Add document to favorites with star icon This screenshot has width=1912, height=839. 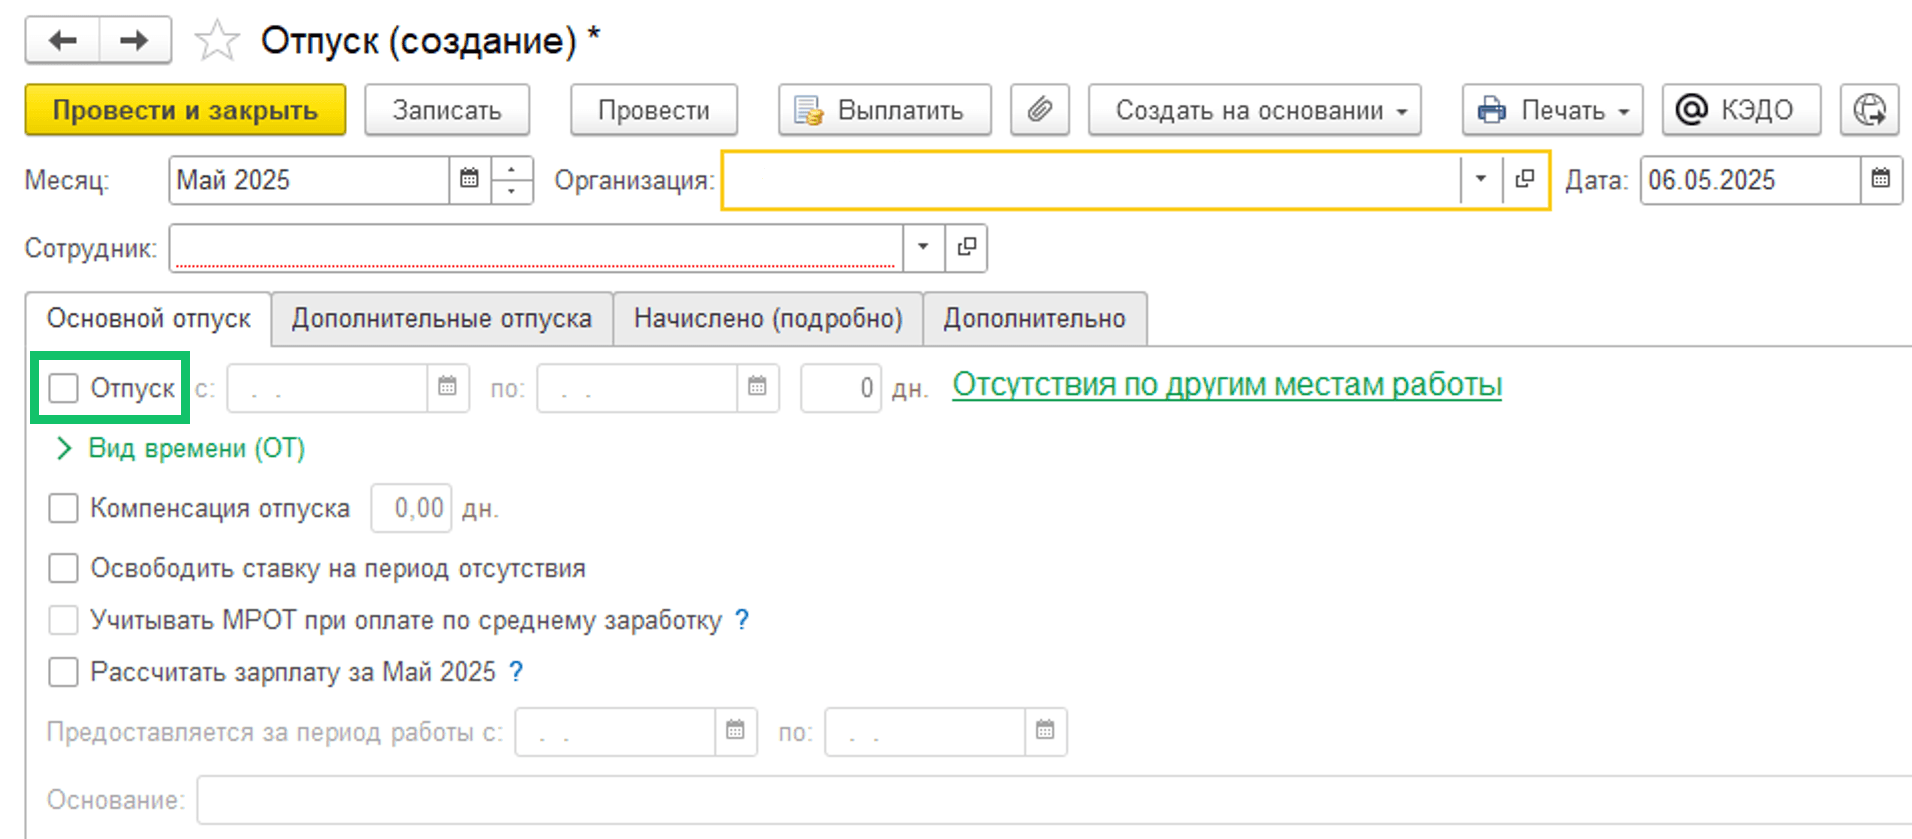[217, 41]
